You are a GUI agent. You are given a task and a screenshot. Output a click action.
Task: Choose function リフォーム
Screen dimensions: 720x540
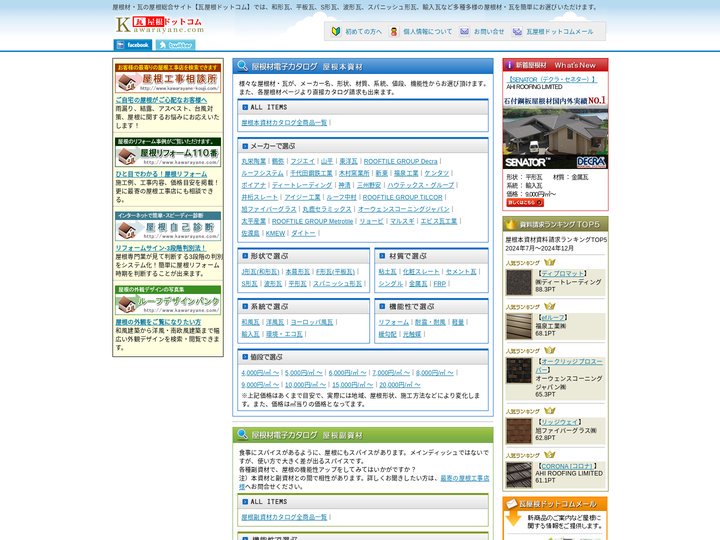click(394, 322)
